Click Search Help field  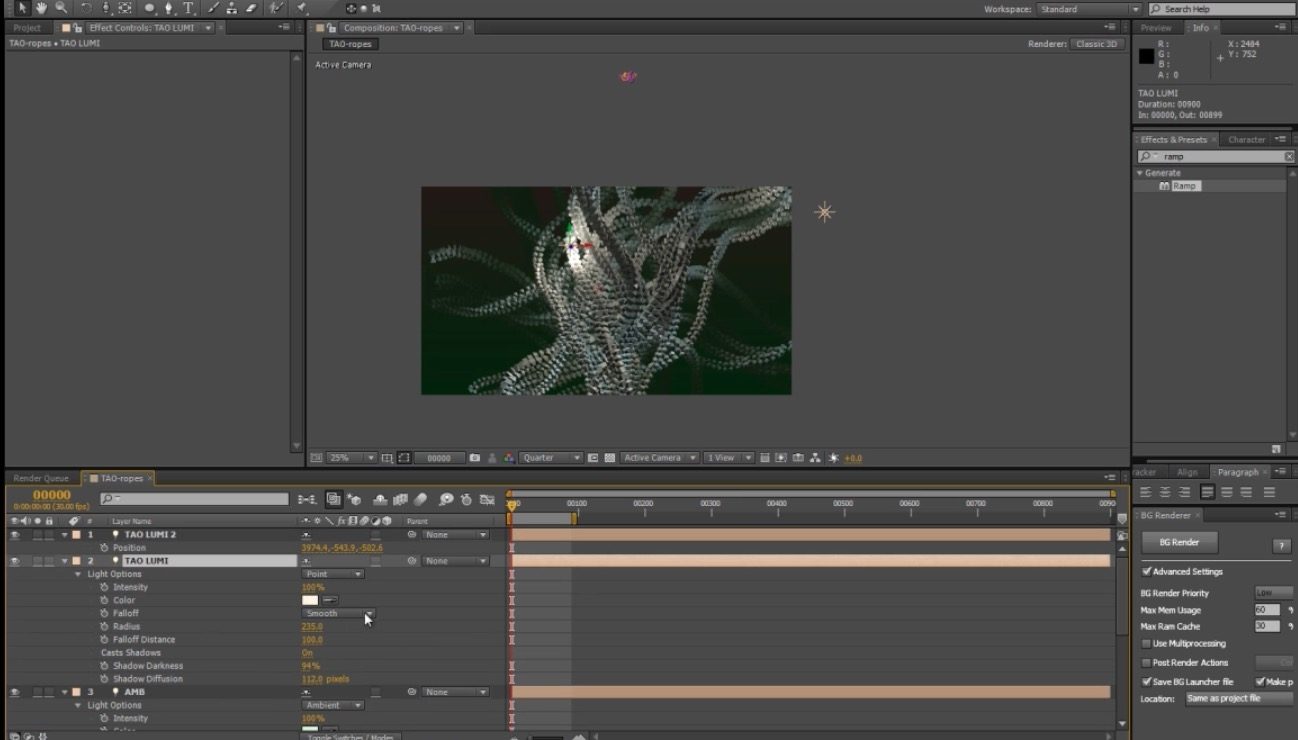1221,9
